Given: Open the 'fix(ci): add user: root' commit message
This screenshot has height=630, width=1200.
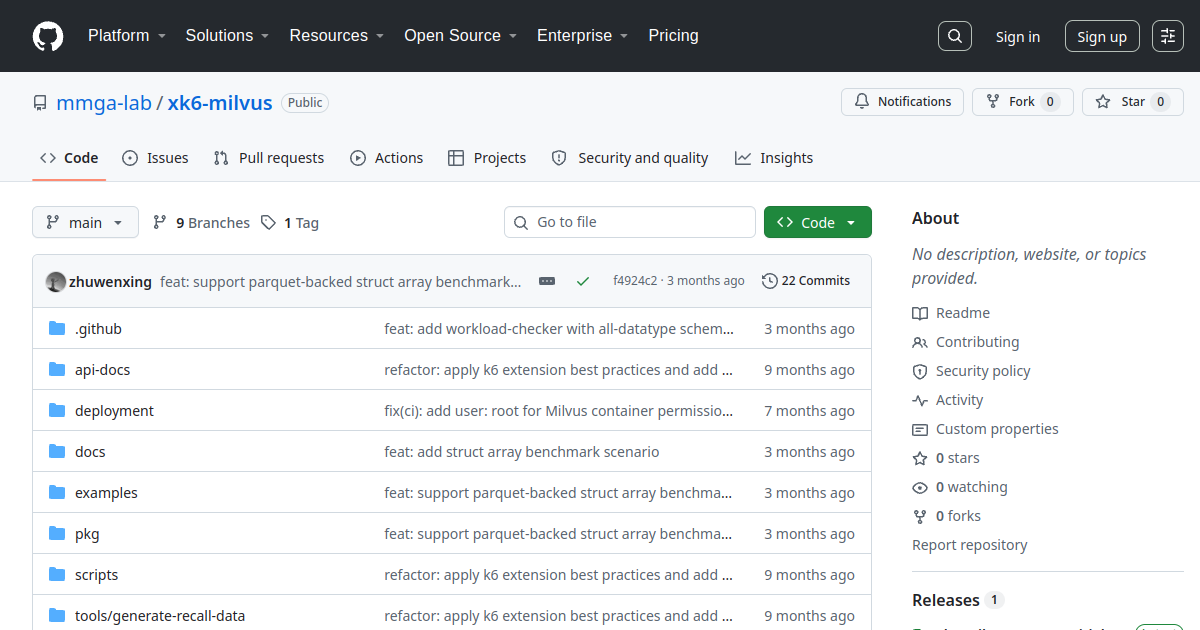Looking at the screenshot, I should tap(559, 411).
